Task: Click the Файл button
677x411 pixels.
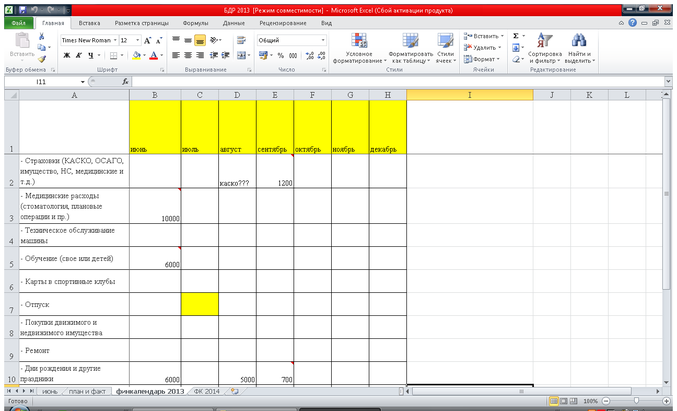Action: [x=19, y=21]
